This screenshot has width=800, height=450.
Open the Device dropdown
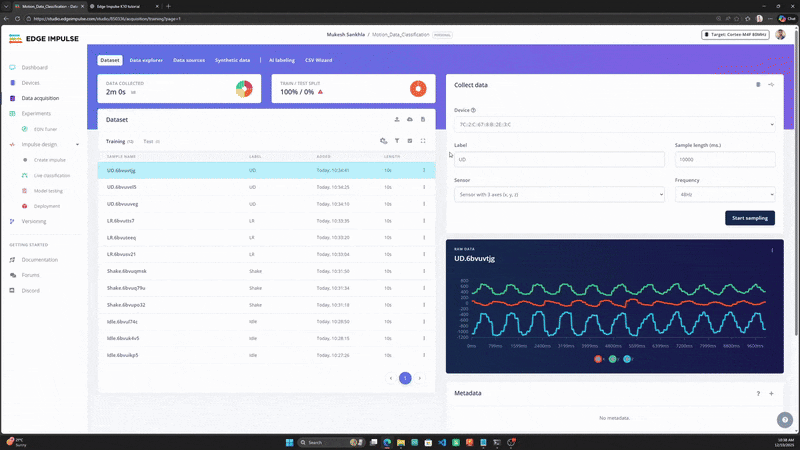[x=615, y=124]
